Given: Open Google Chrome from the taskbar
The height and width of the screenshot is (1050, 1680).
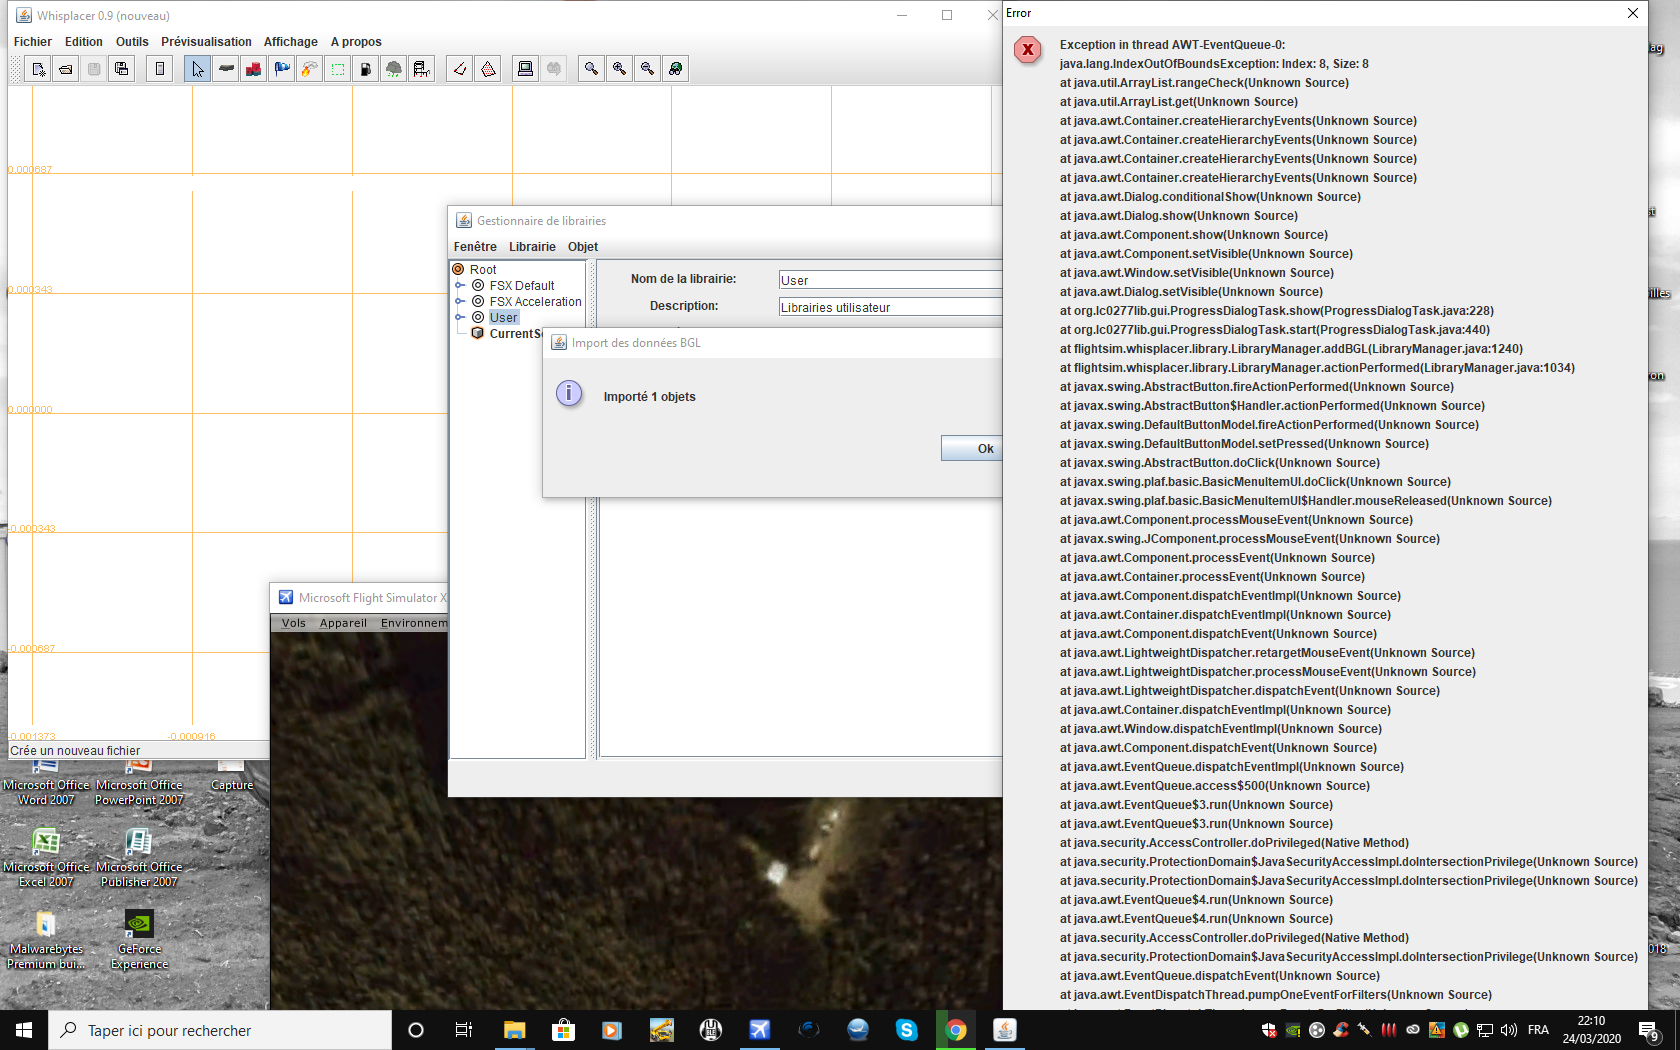Looking at the screenshot, I should 956,1030.
